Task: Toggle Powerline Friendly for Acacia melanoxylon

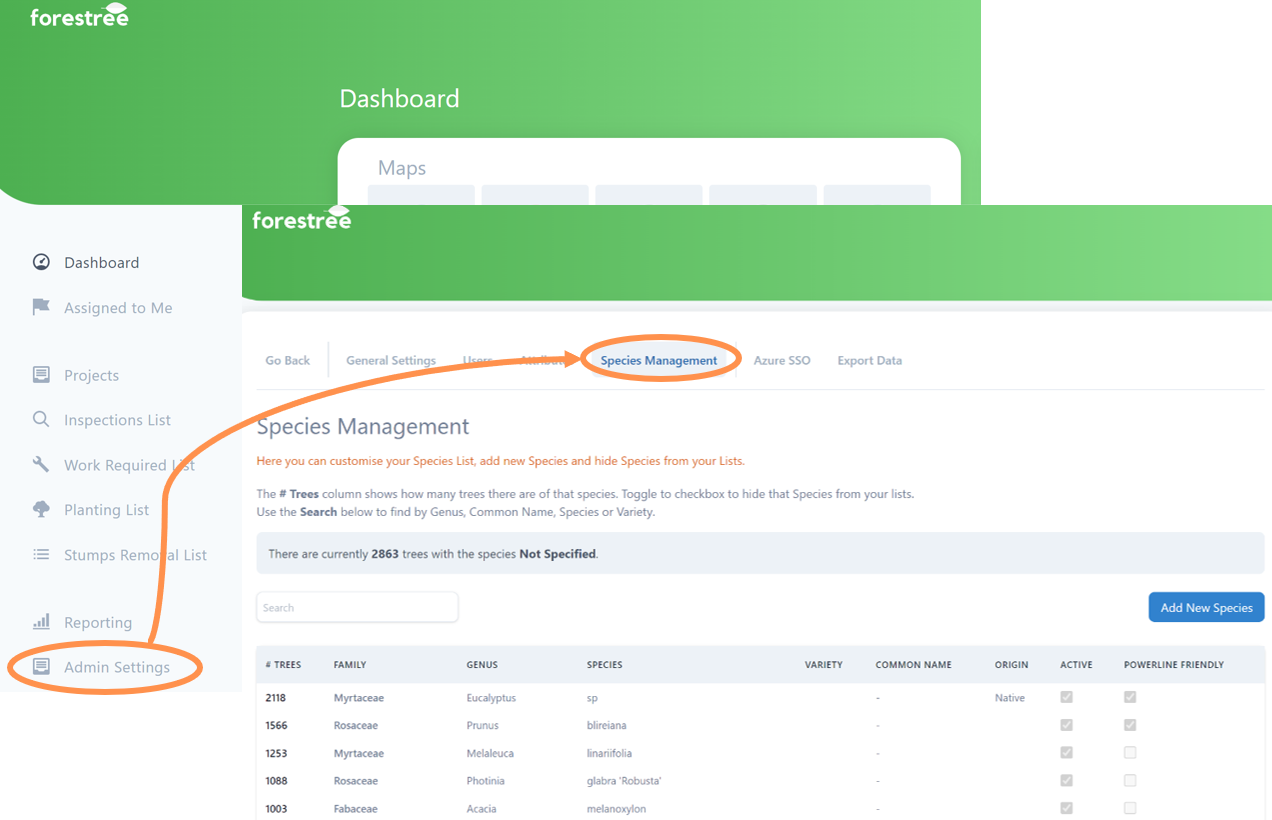Action: (1130, 808)
